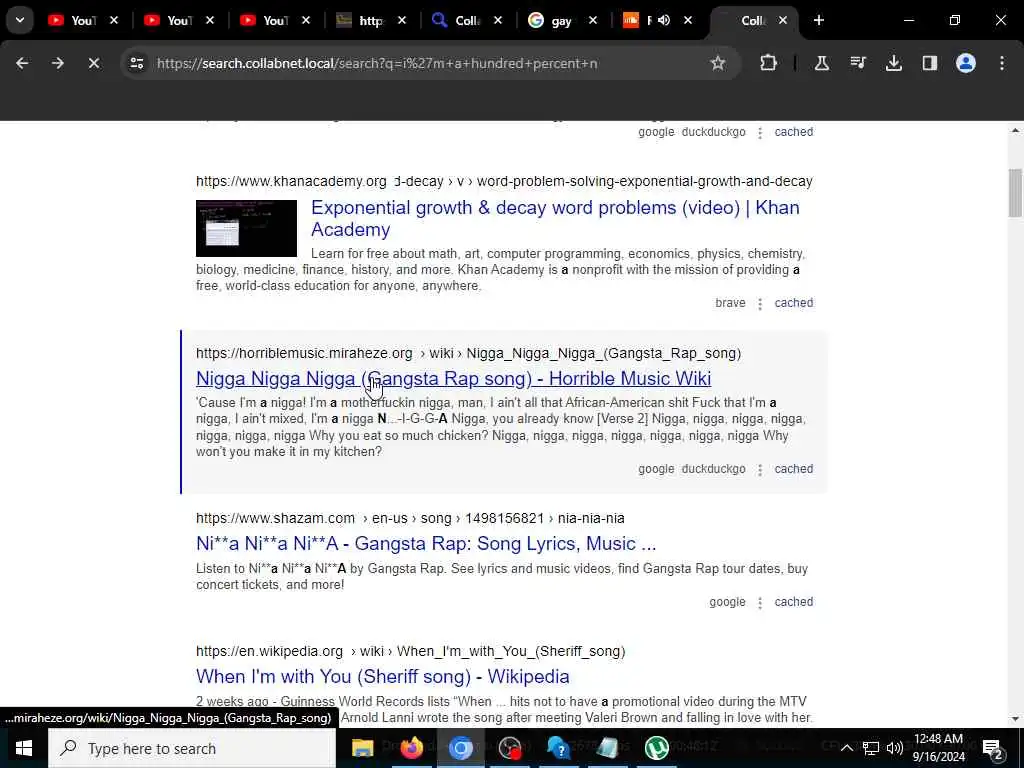Open 'cached' link for Khan Academy result
Screen dimensions: 1024x768
793,303
